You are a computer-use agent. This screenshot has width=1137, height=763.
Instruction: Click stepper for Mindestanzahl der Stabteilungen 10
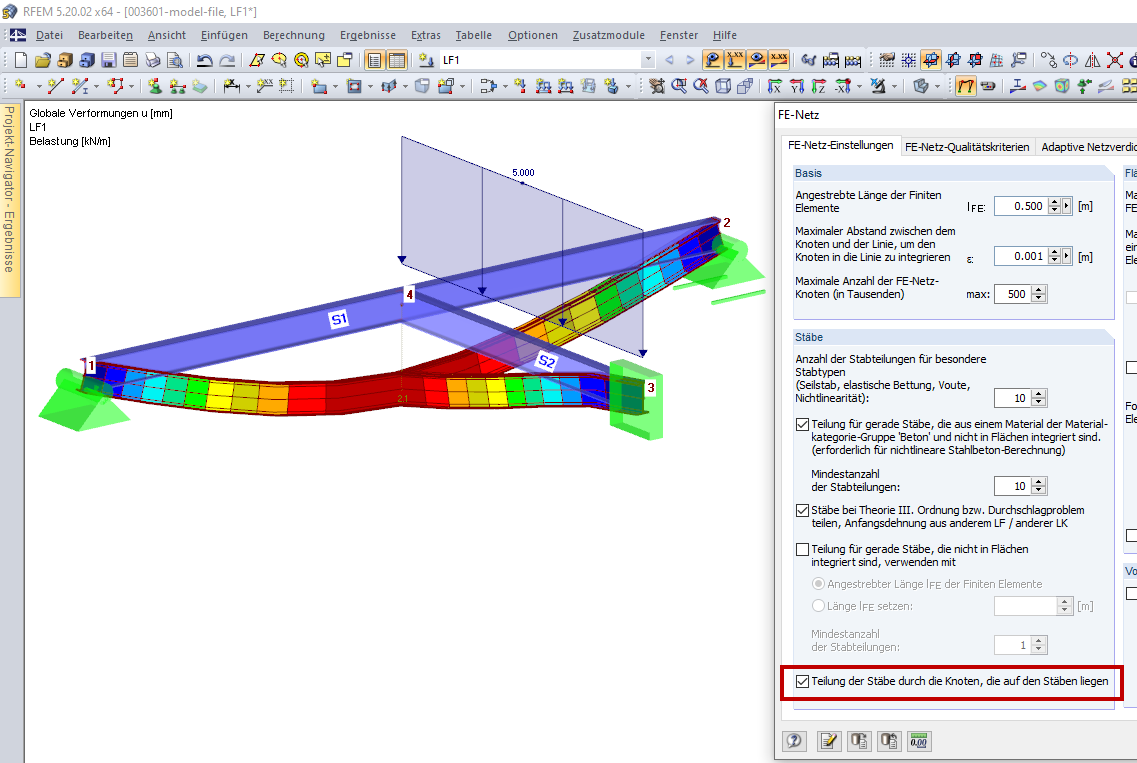tap(1039, 486)
